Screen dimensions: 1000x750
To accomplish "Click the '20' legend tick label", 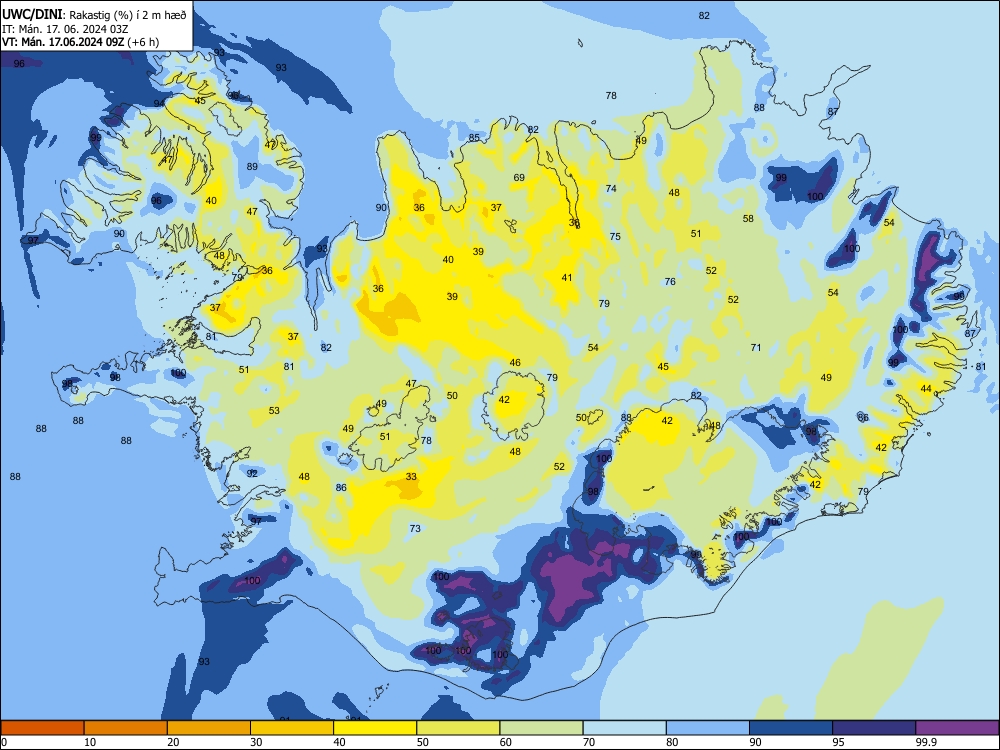I will (x=173, y=742).
